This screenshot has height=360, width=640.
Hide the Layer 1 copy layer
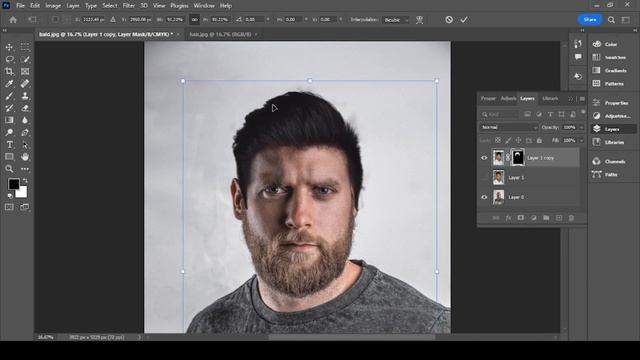[484, 158]
